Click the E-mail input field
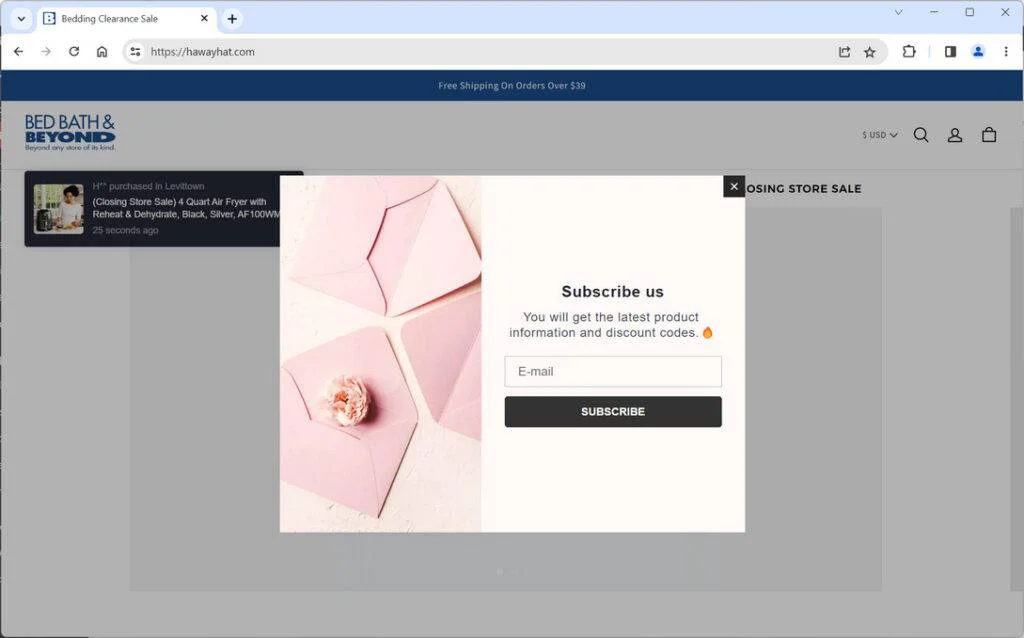This screenshot has height=638, width=1024. coord(613,371)
